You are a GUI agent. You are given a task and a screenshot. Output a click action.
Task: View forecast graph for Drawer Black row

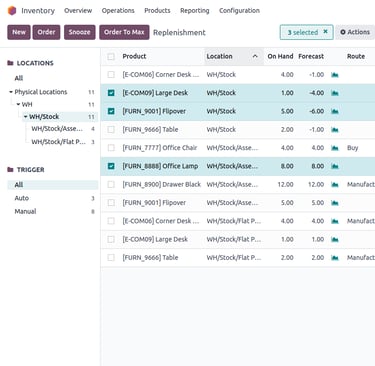(335, 185)
